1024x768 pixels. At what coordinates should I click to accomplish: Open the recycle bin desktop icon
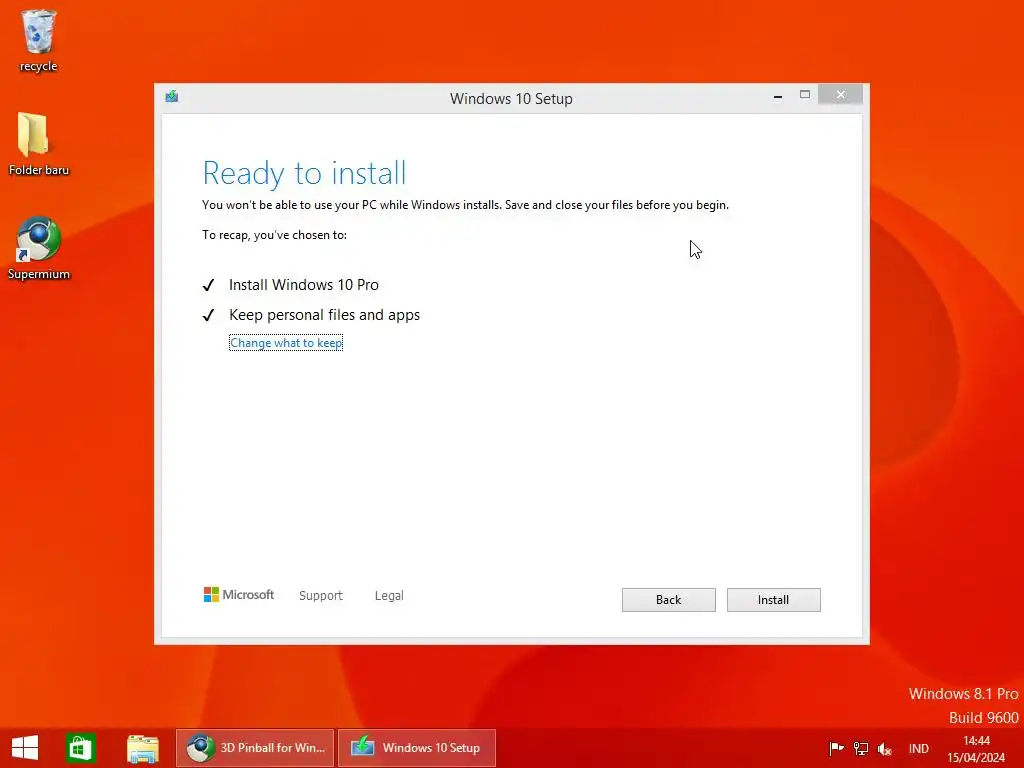click(38, 39)
